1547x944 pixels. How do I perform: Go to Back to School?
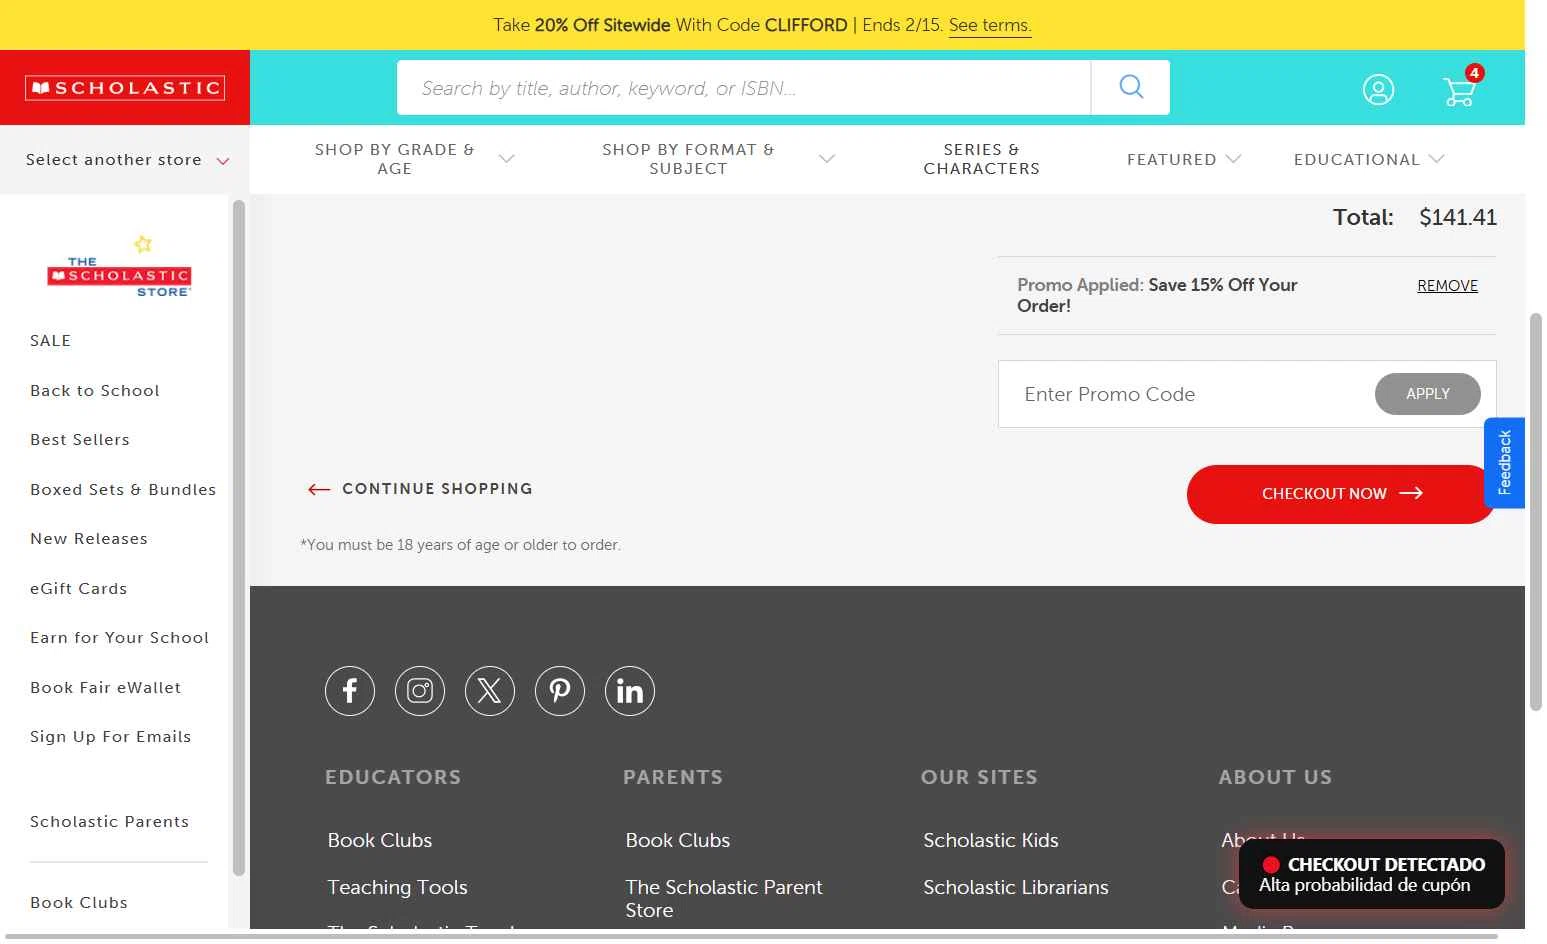[x=95, y=391]
